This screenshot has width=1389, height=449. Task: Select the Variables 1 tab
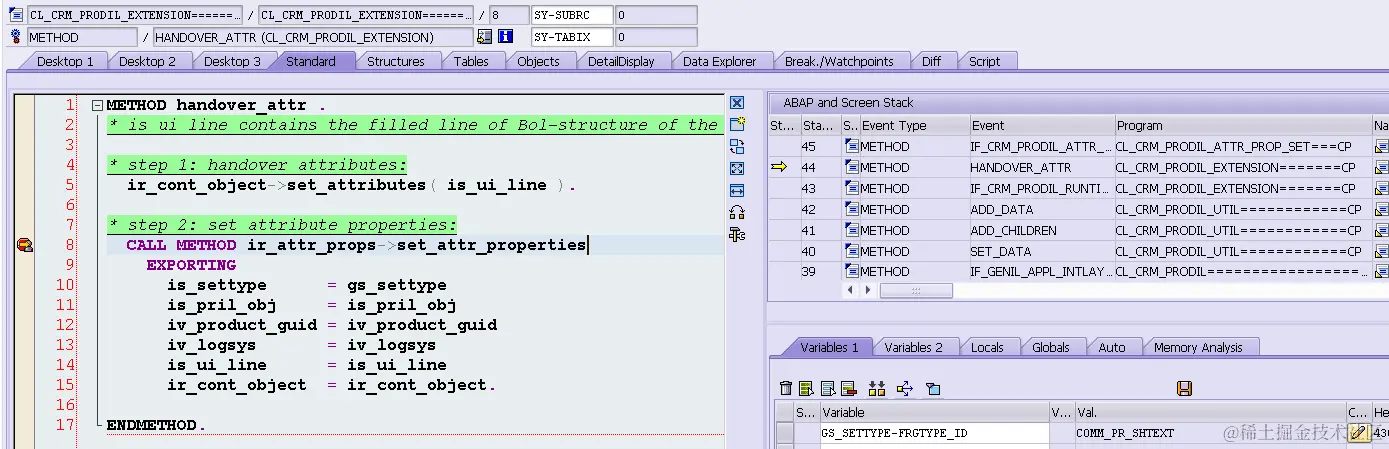829,347
